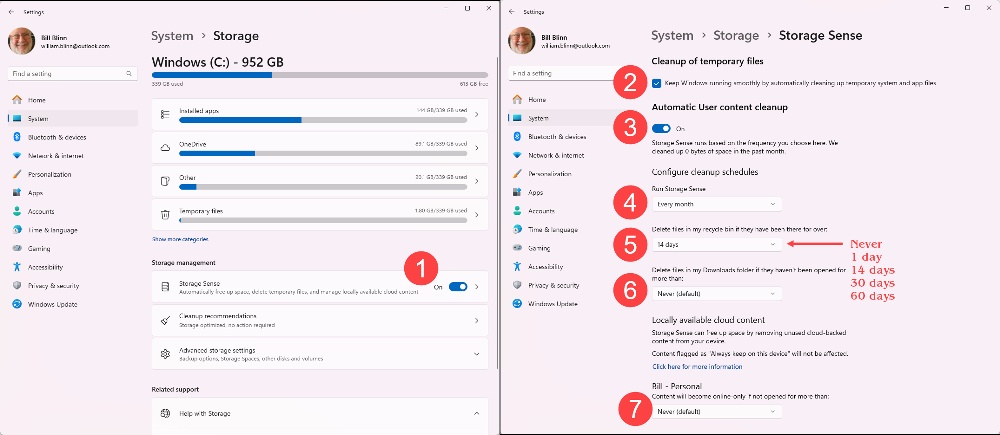Select System in left window sidebar
The height and width of the screenshot is (435, 1000).
click(73, 119)
